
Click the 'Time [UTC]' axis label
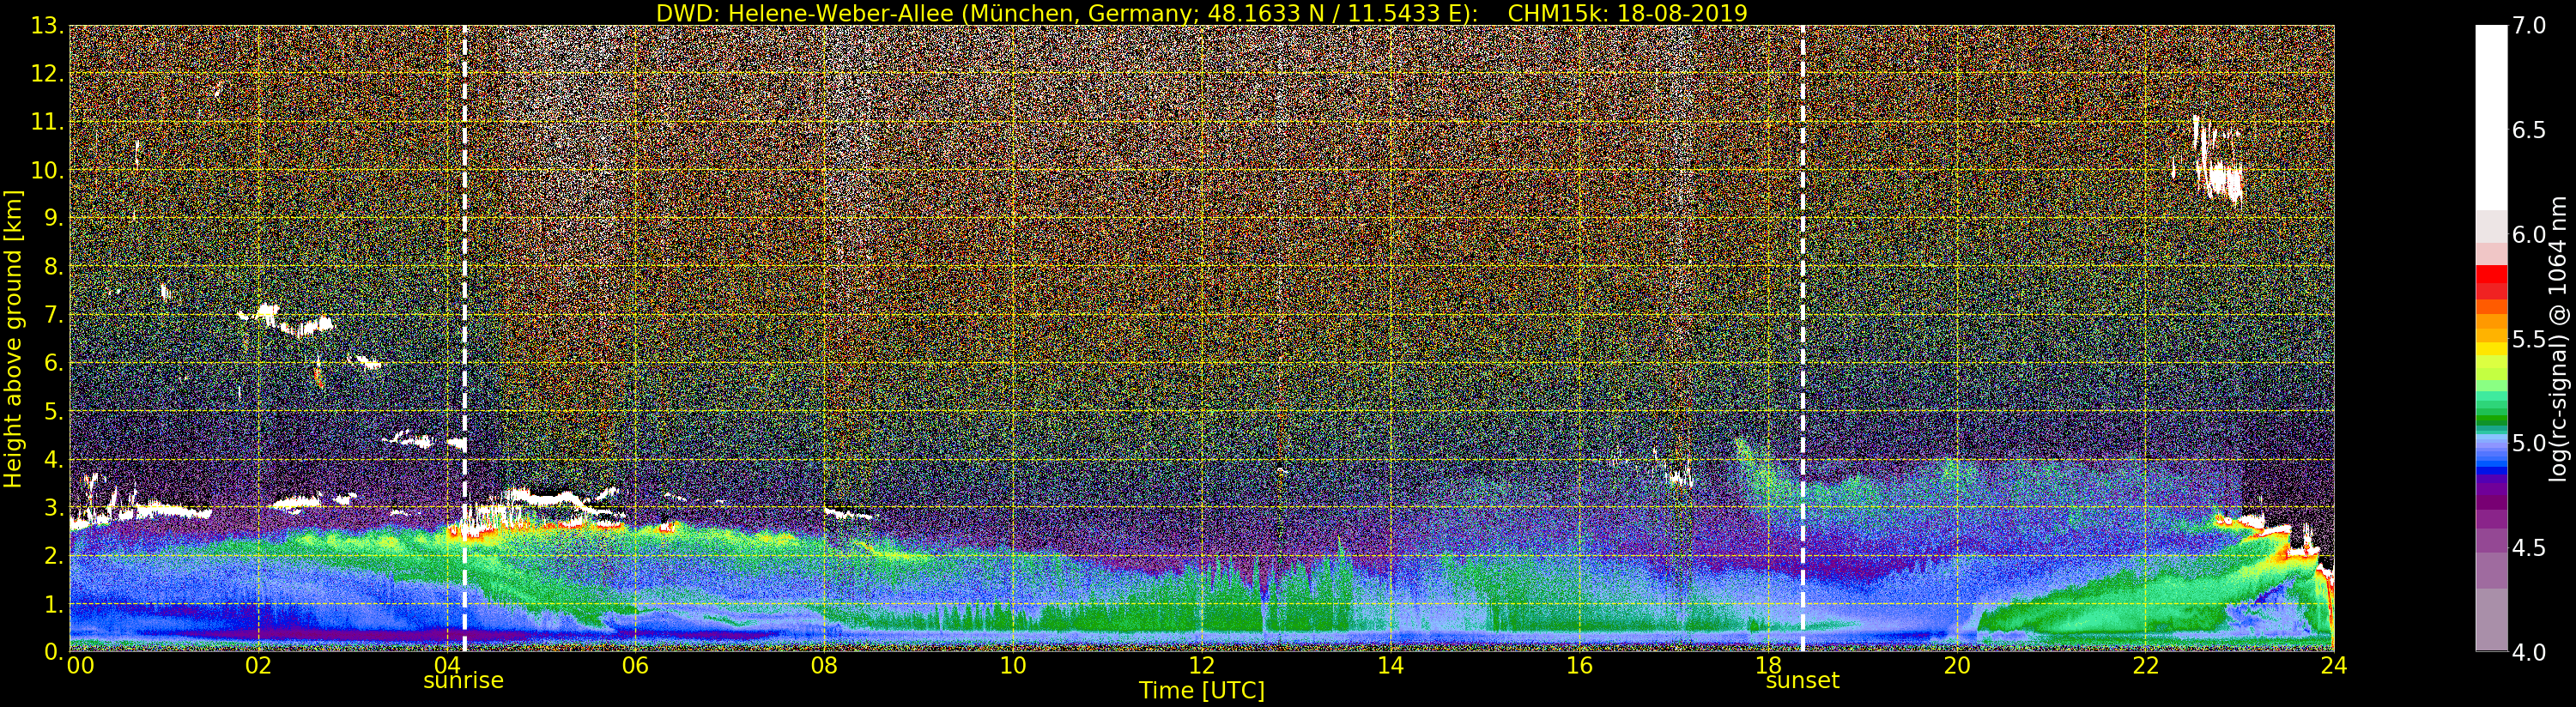(1201, 691)
